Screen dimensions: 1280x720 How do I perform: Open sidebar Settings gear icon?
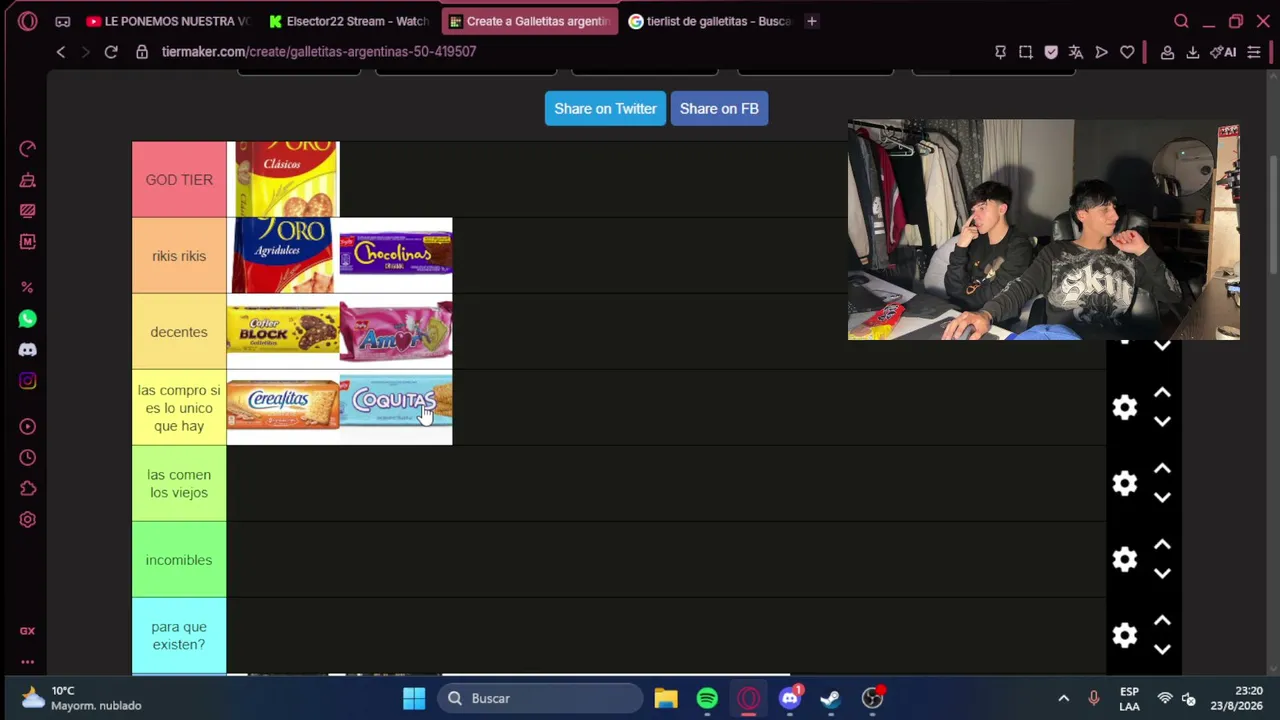click(x=28, y=520)
